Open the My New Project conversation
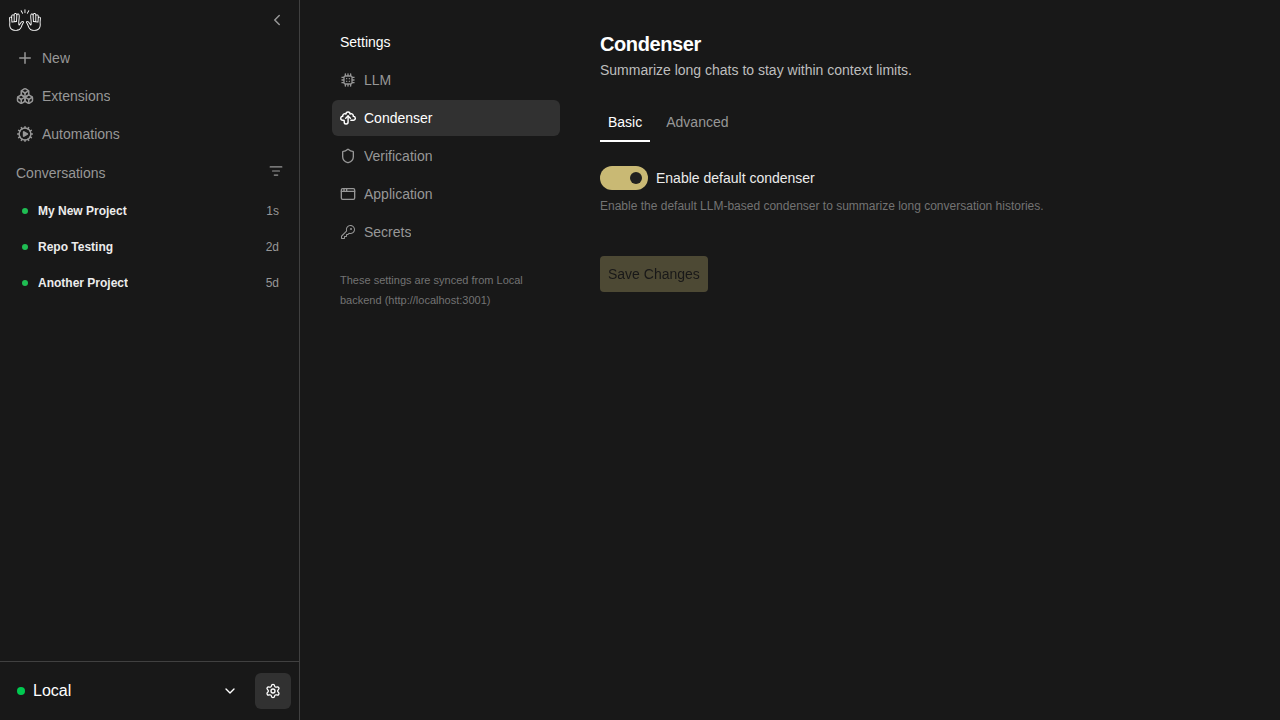Screen dimensions: 1280x720 point(150,211)
